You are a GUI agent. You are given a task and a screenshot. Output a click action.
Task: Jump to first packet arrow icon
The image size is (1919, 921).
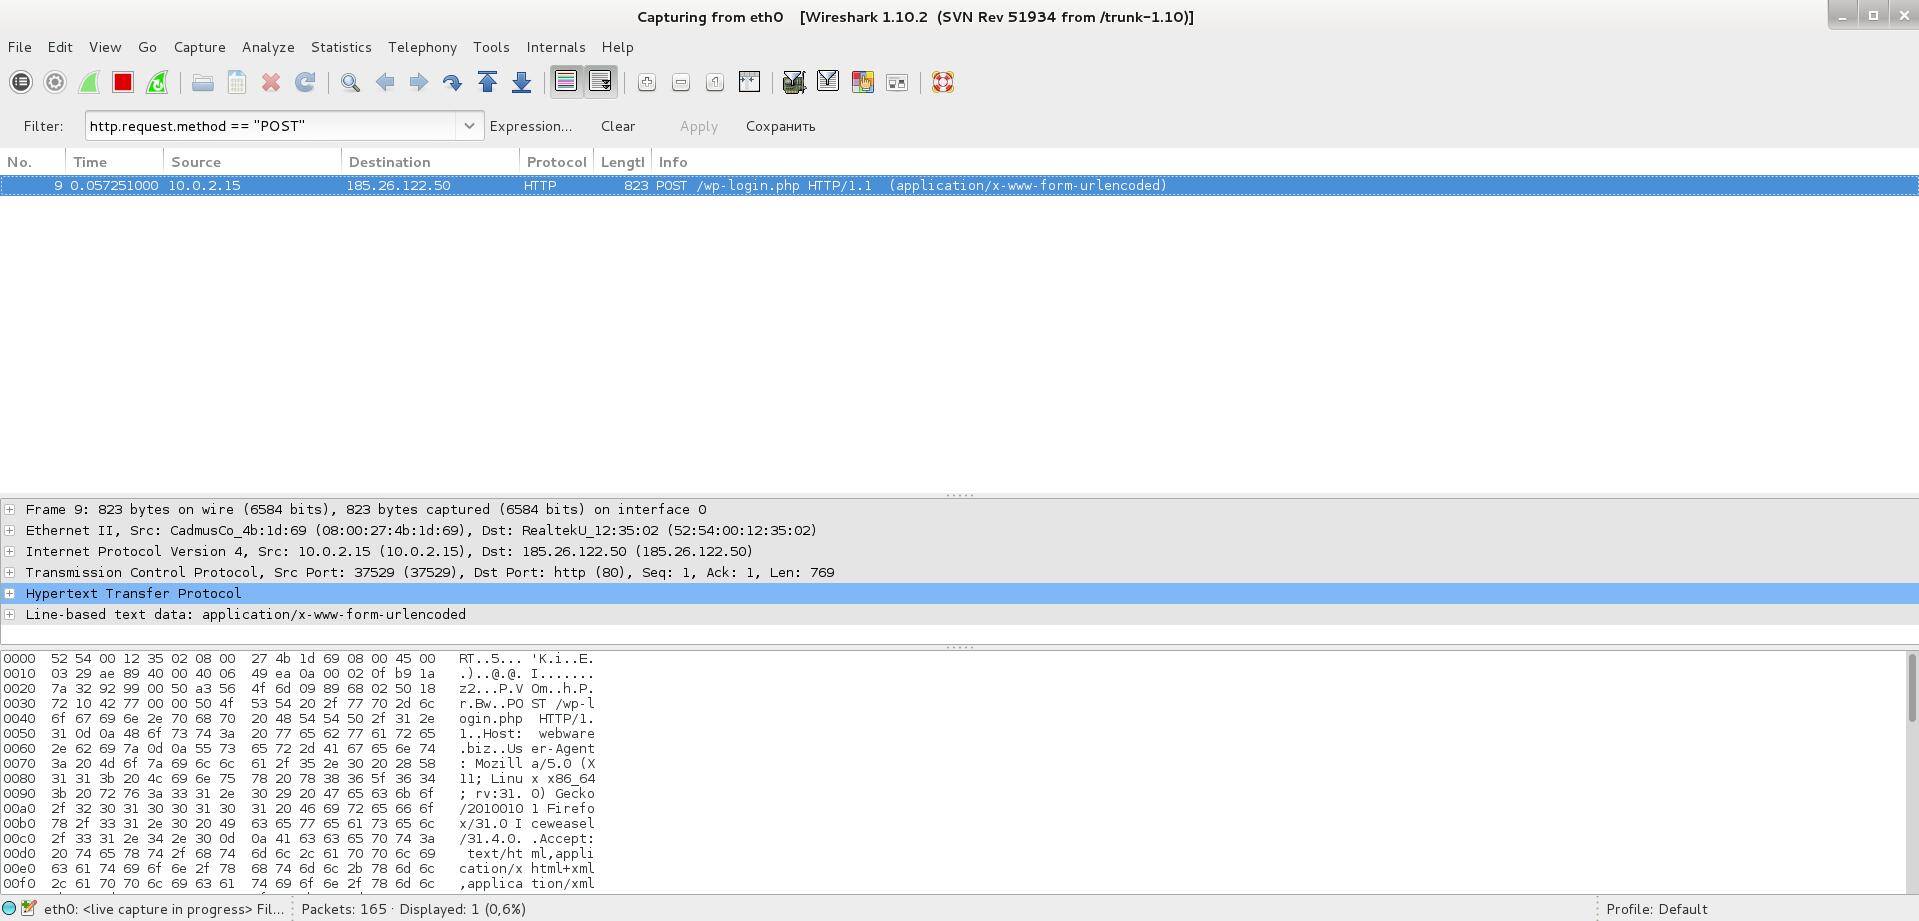[x=487, y=83]
